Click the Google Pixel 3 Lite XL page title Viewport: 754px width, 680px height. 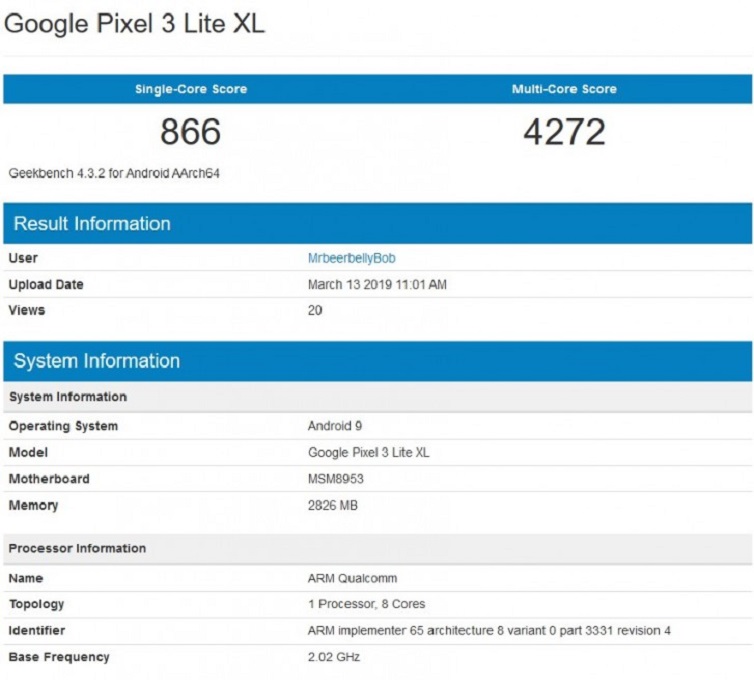(134, 24)
